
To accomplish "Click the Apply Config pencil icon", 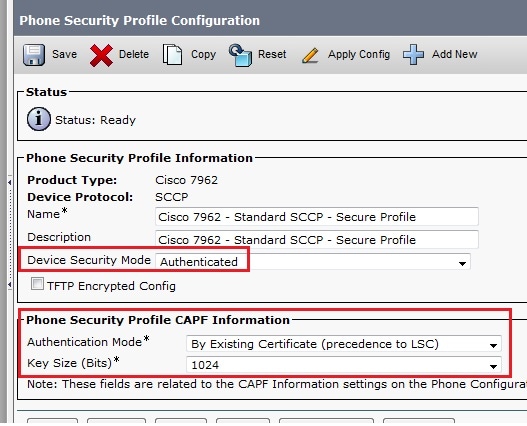I will [310, 55].
